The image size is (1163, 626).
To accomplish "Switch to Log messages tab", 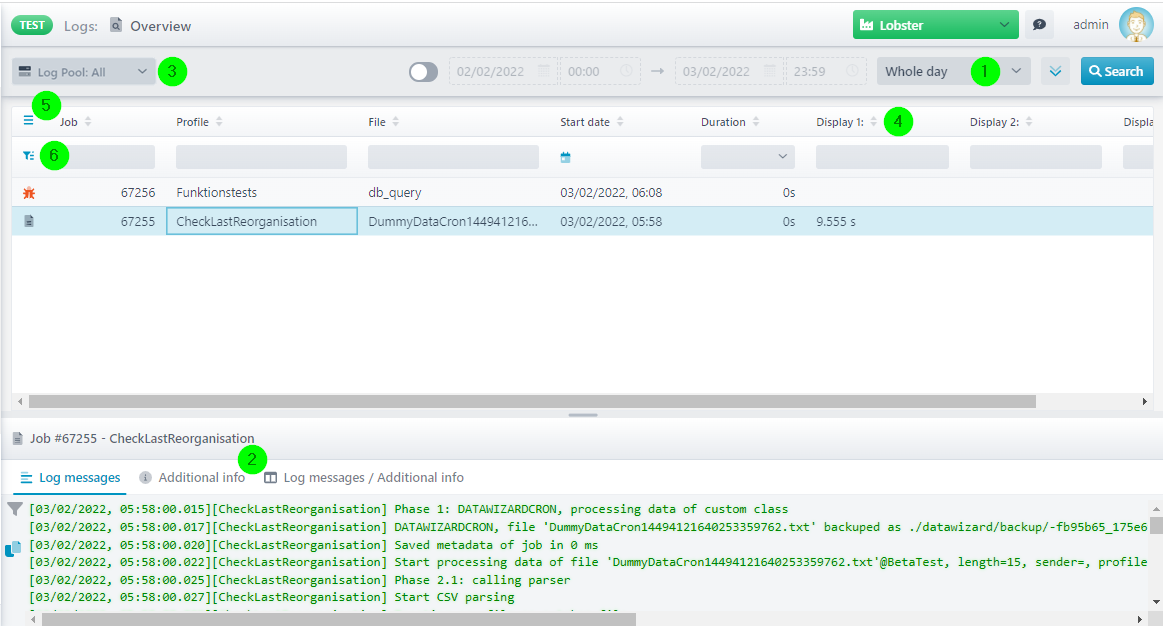I will click(x=70, y=478).
